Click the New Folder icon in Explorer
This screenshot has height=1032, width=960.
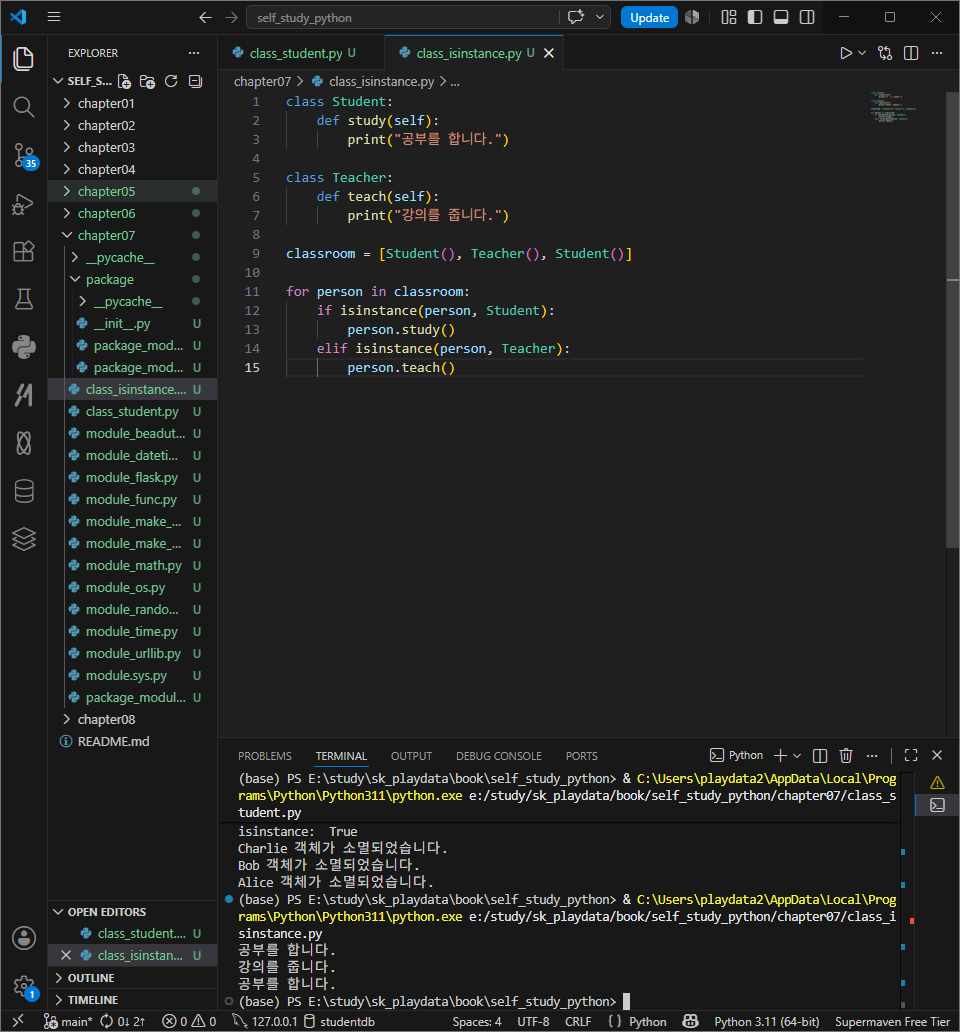click(x=147, y=81)
